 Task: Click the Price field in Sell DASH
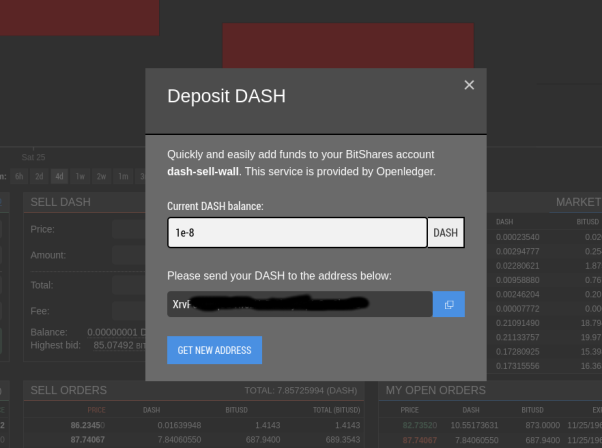[x=129, y=229]
